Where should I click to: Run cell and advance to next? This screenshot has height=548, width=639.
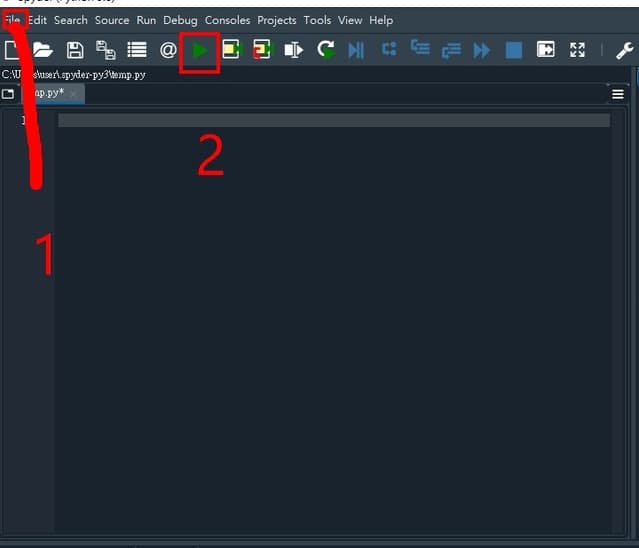click(262, 50)
